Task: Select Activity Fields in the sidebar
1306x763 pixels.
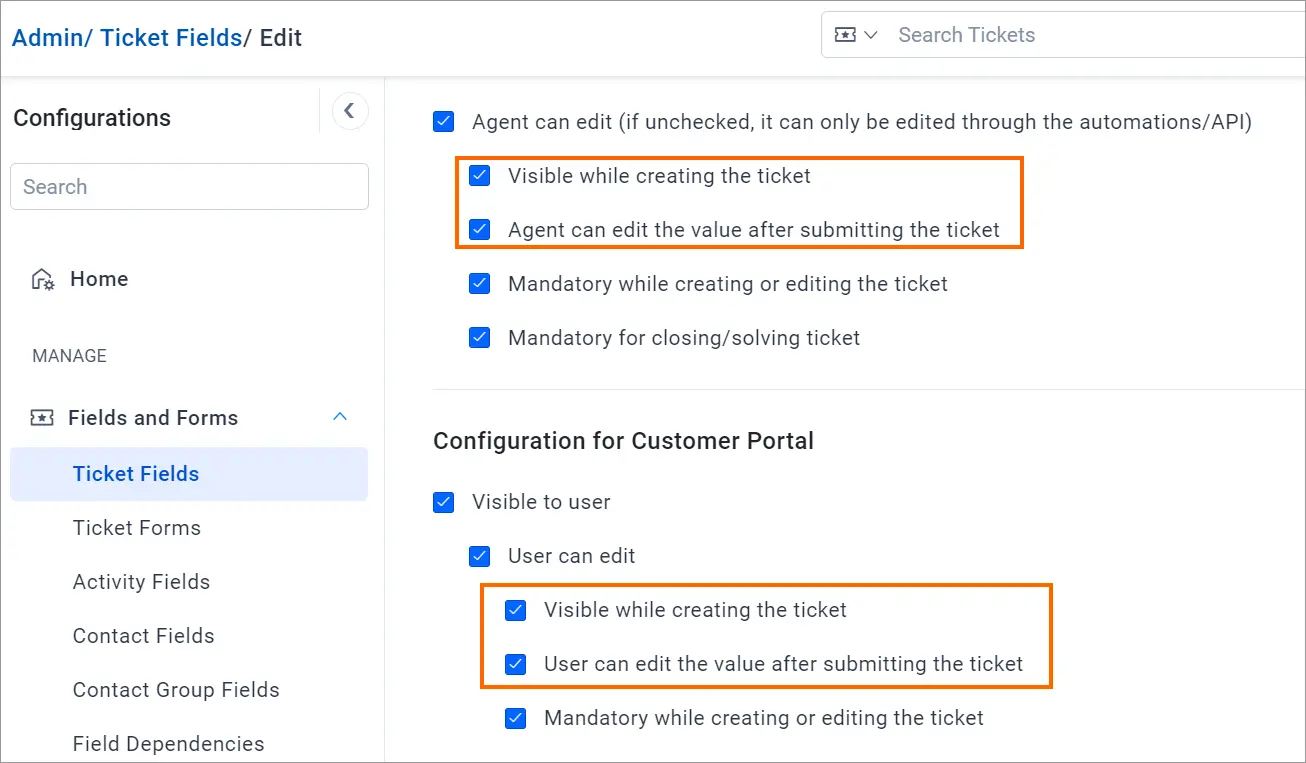Action: point(141,582)
